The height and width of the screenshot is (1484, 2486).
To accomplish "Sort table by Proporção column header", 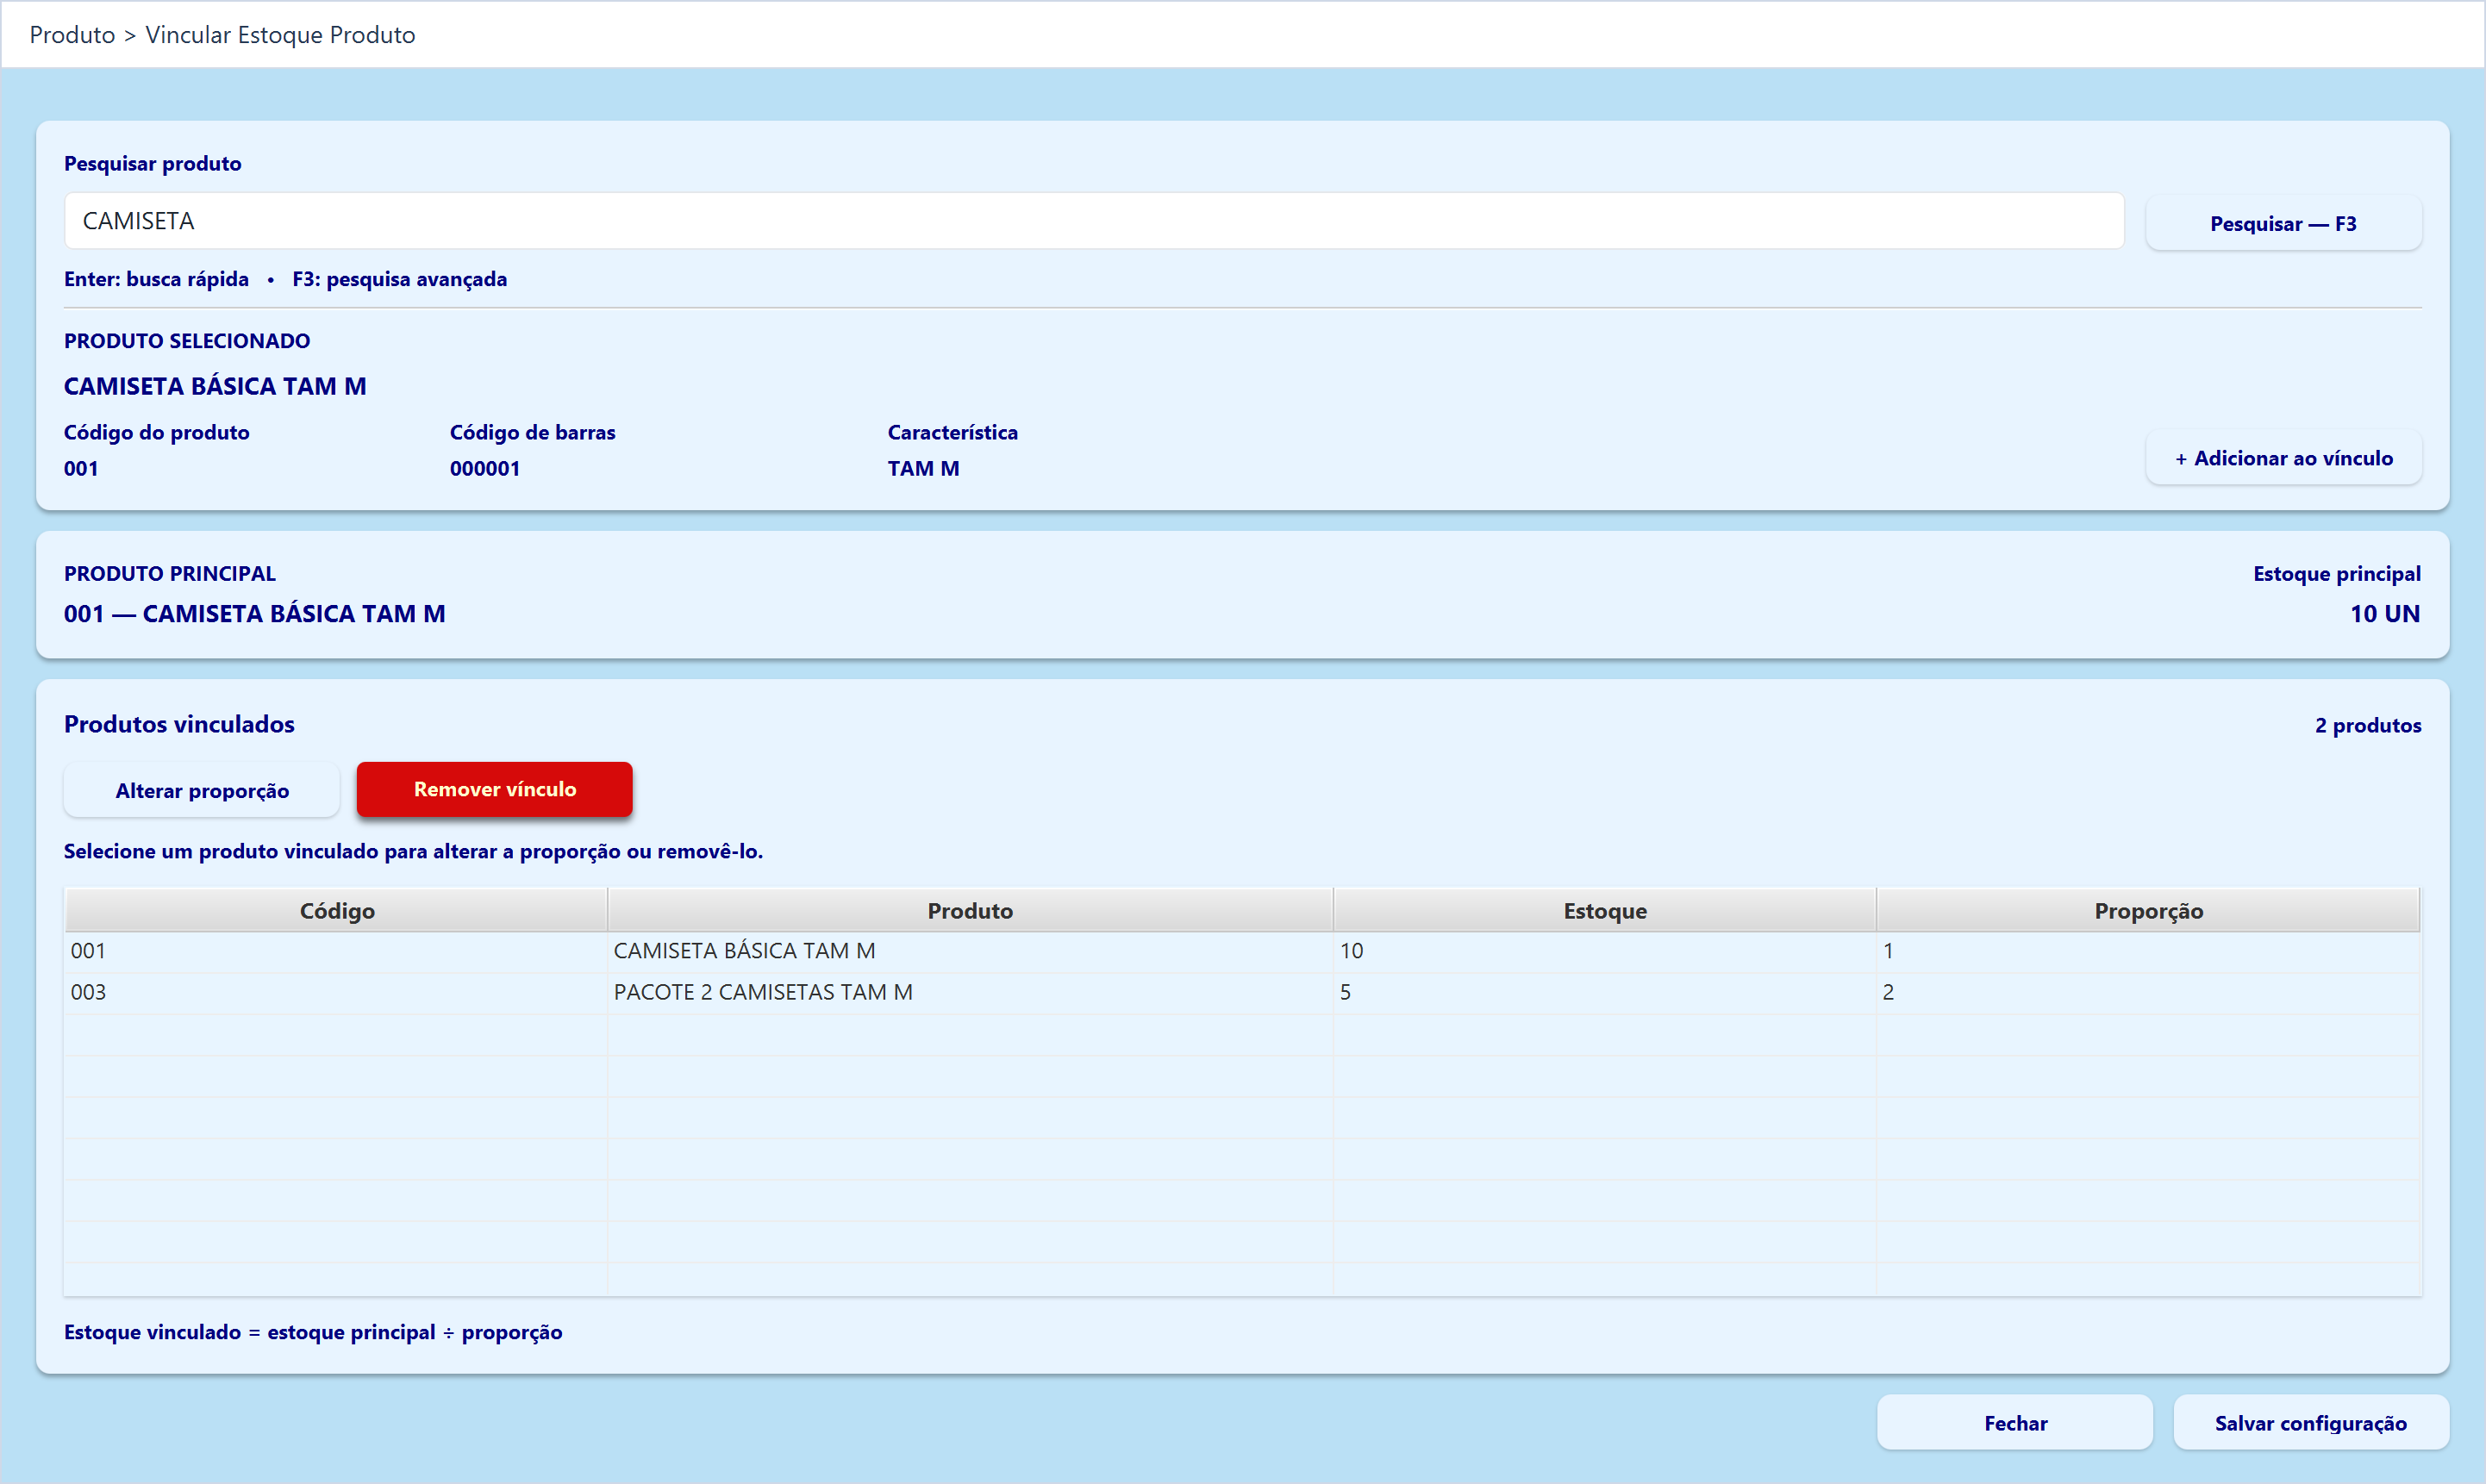I will (2148, 910).
